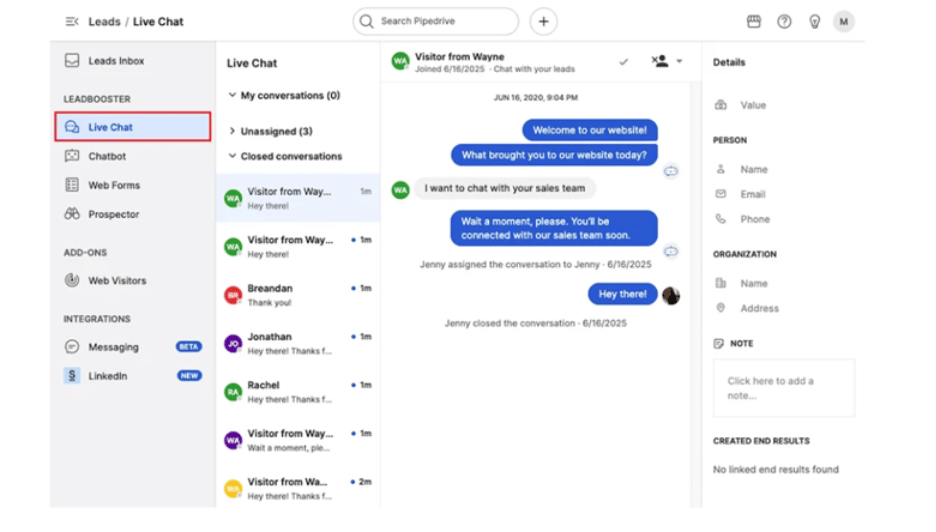Viewport: 936px width, 532px height.
Task: Open the conversation timed 2m
Action: coord(298,488)
